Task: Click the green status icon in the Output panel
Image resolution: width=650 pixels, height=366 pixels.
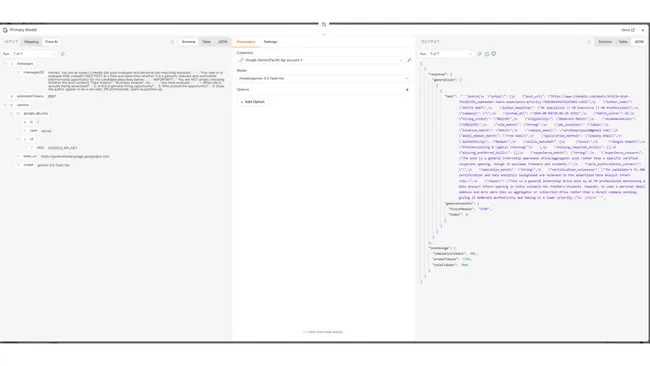Action: point(487,54)
